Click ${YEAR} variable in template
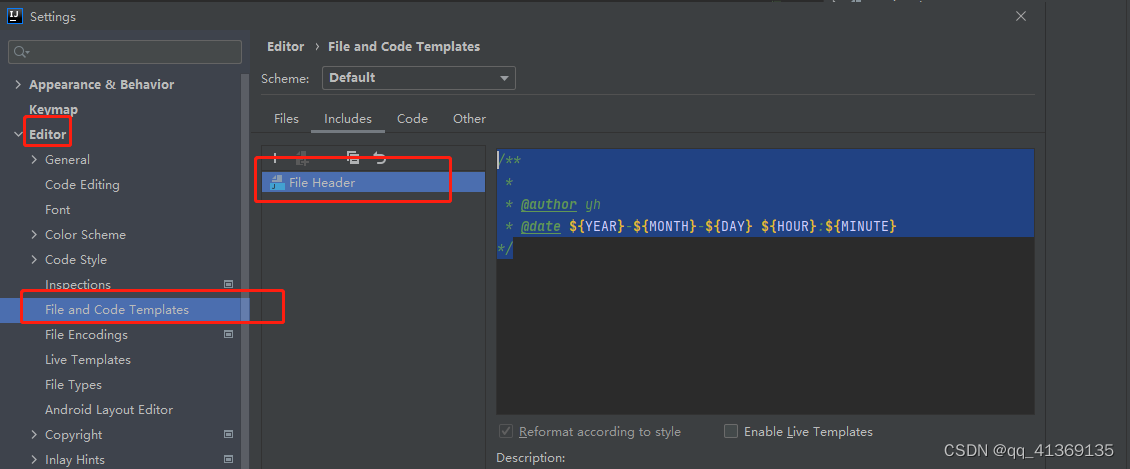The height and width of the screenshot is (469, 1130). pos(595,227)
